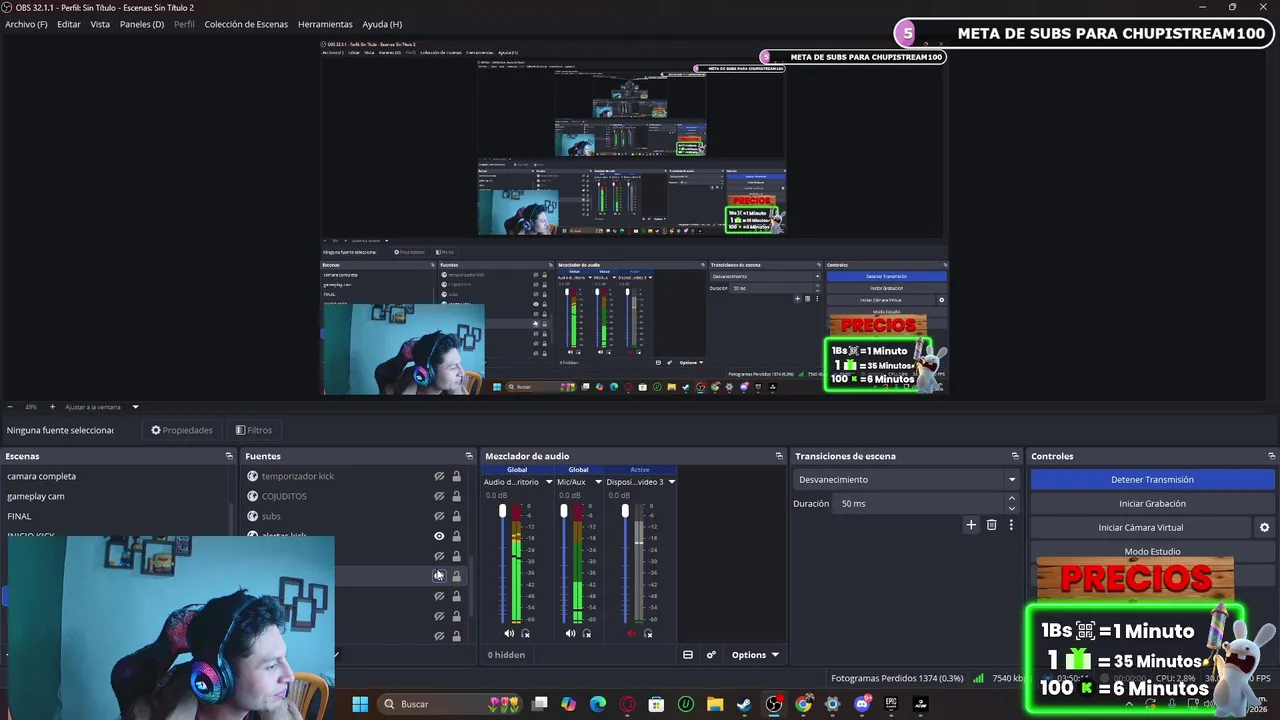Add a new scene transition
1280x720 pixels.
tap(970, 524)
